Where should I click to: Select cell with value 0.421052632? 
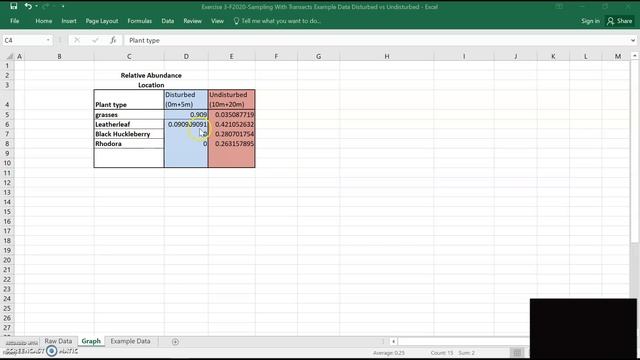(231, 124)
